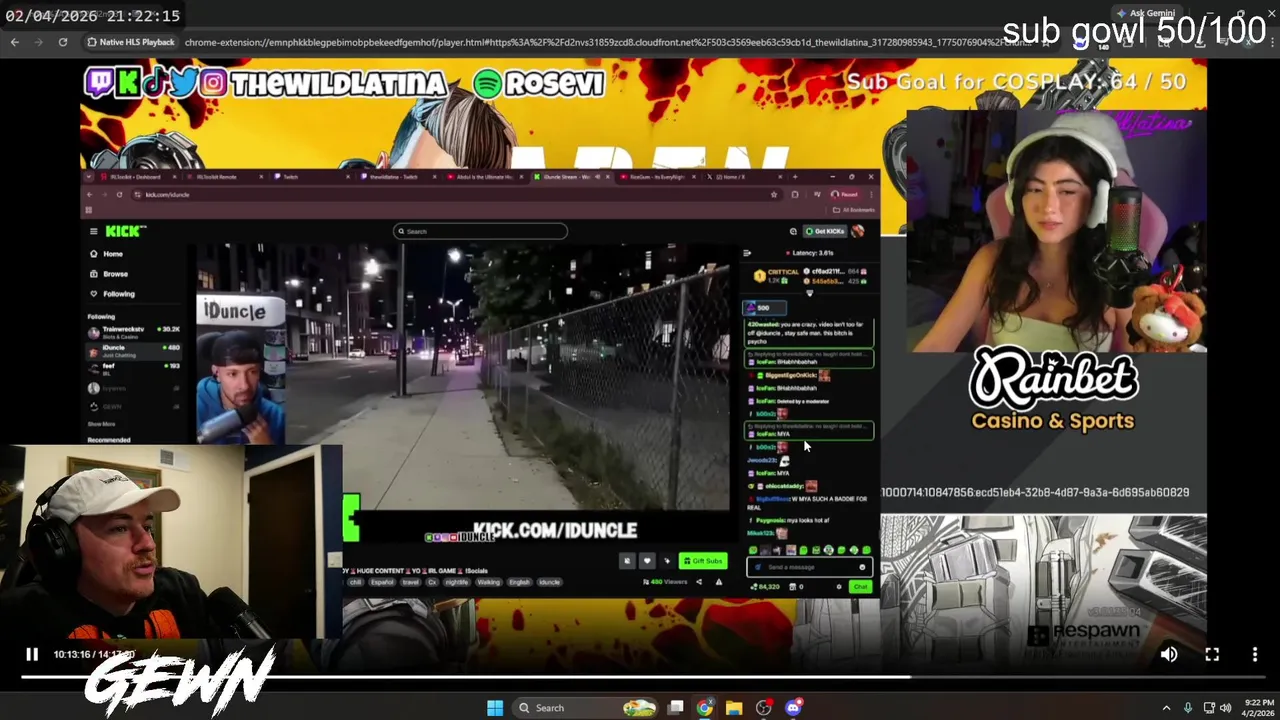Open the network status tray icon
This screenshot has height=720, width=1280.
click(1209, 708)
